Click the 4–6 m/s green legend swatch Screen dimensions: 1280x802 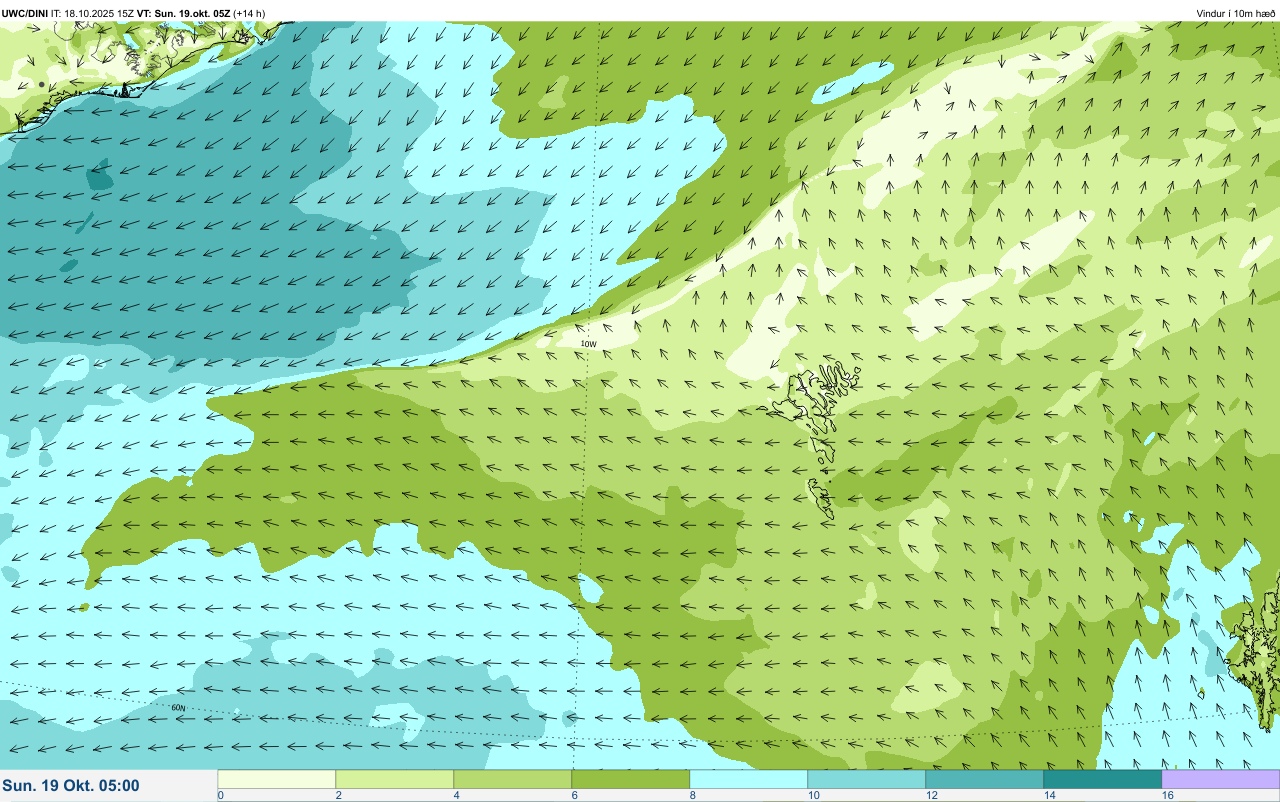[x=513, y=779]
